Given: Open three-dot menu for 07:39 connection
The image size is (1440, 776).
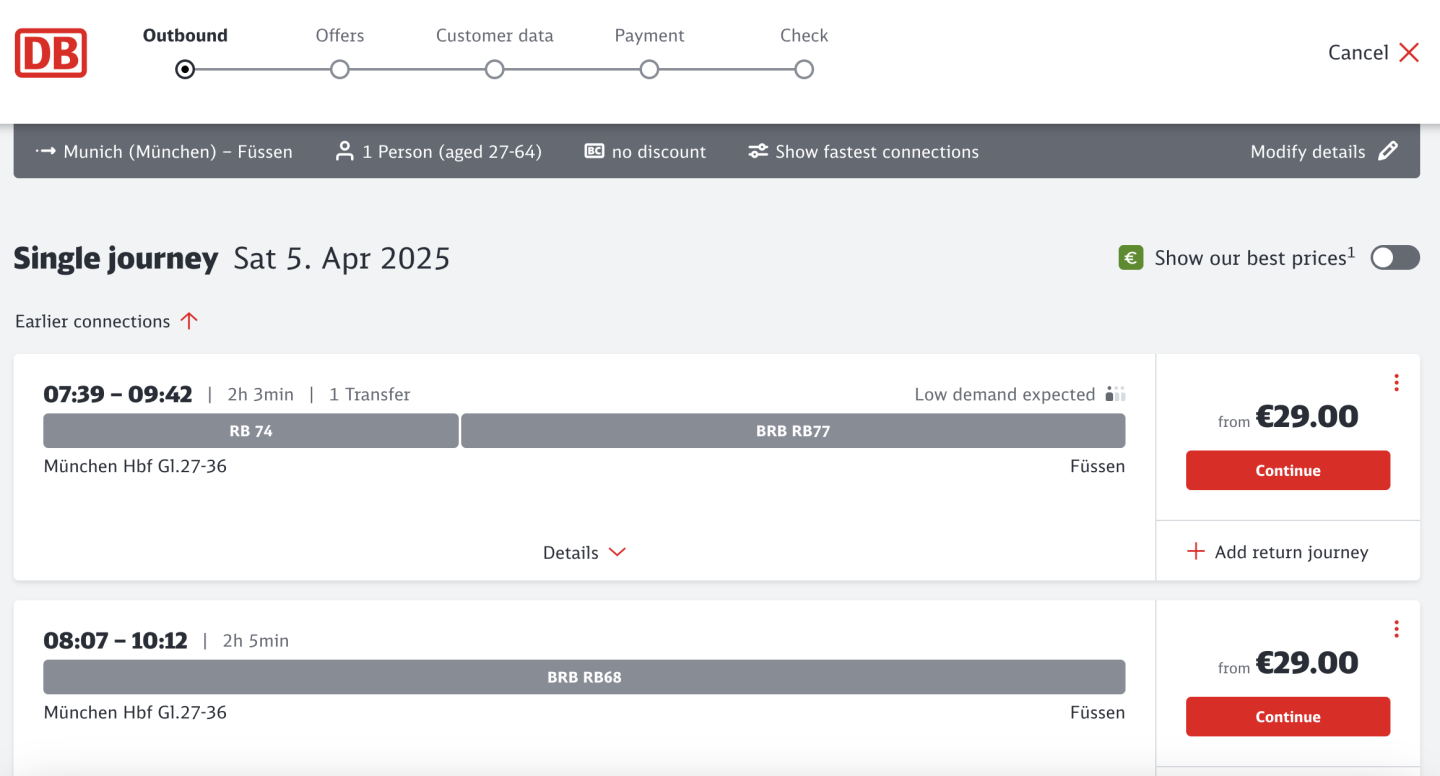Looking at the screenshot, I should point(1396,383).
